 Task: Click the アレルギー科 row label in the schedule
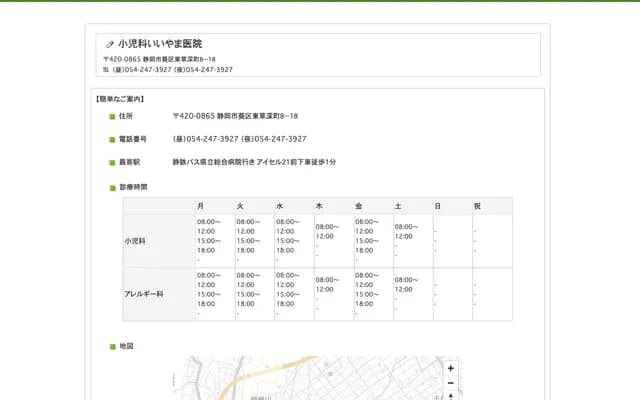click(143, 294)
